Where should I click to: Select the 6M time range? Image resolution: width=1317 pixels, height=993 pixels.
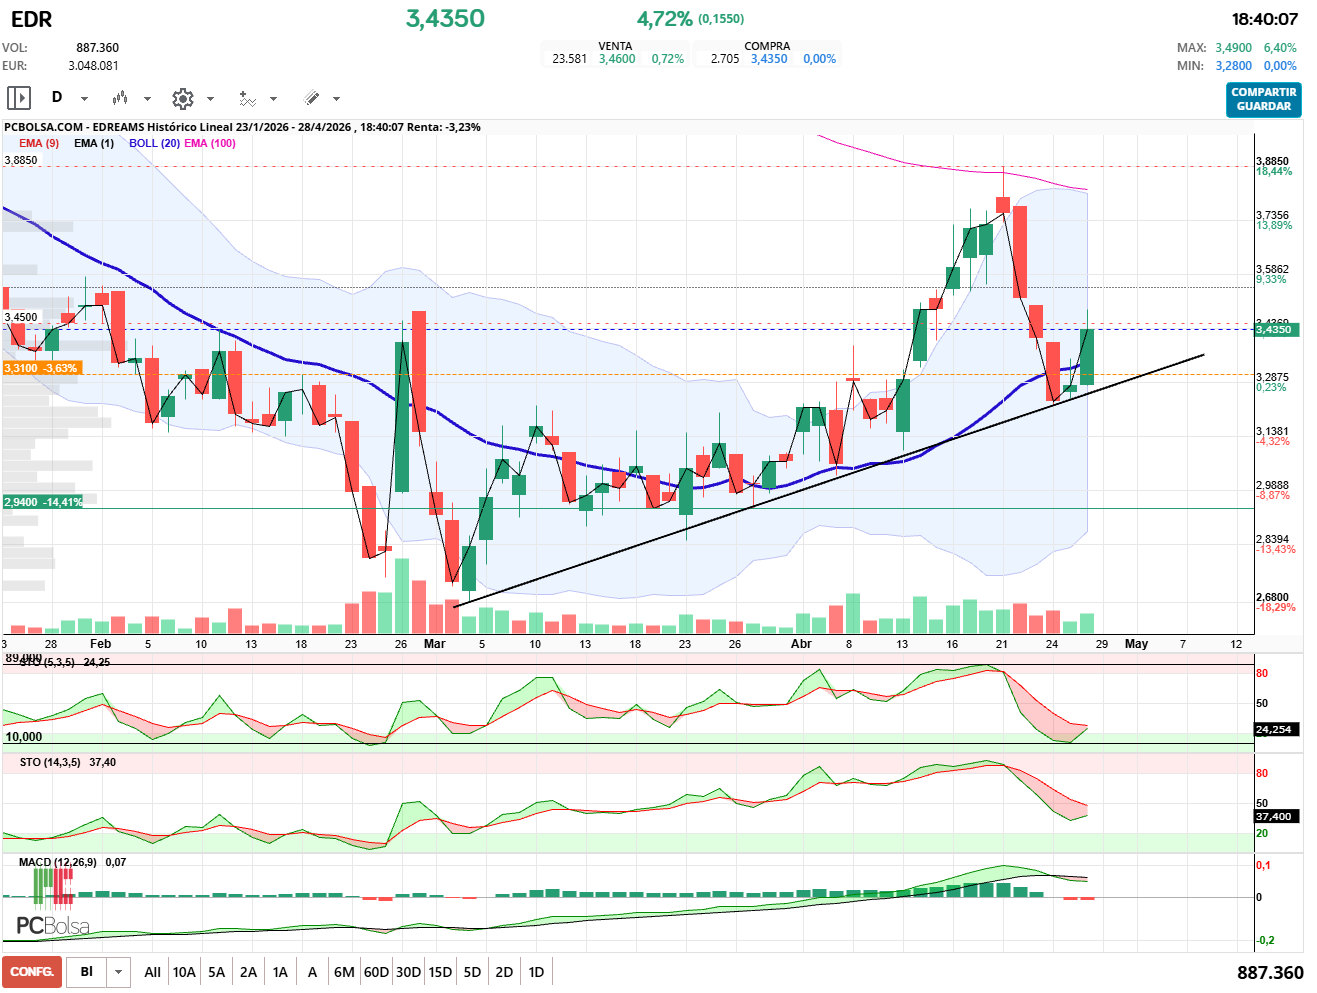tap(344, 972)
